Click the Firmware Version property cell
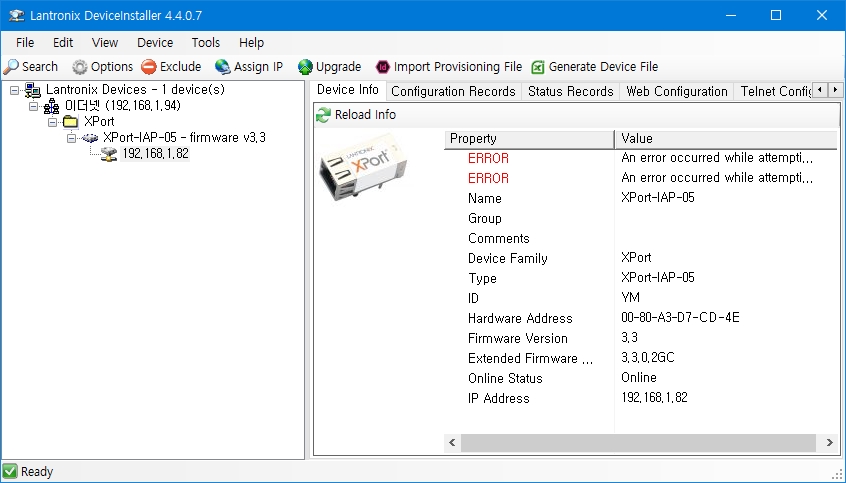 pos(517,338)
